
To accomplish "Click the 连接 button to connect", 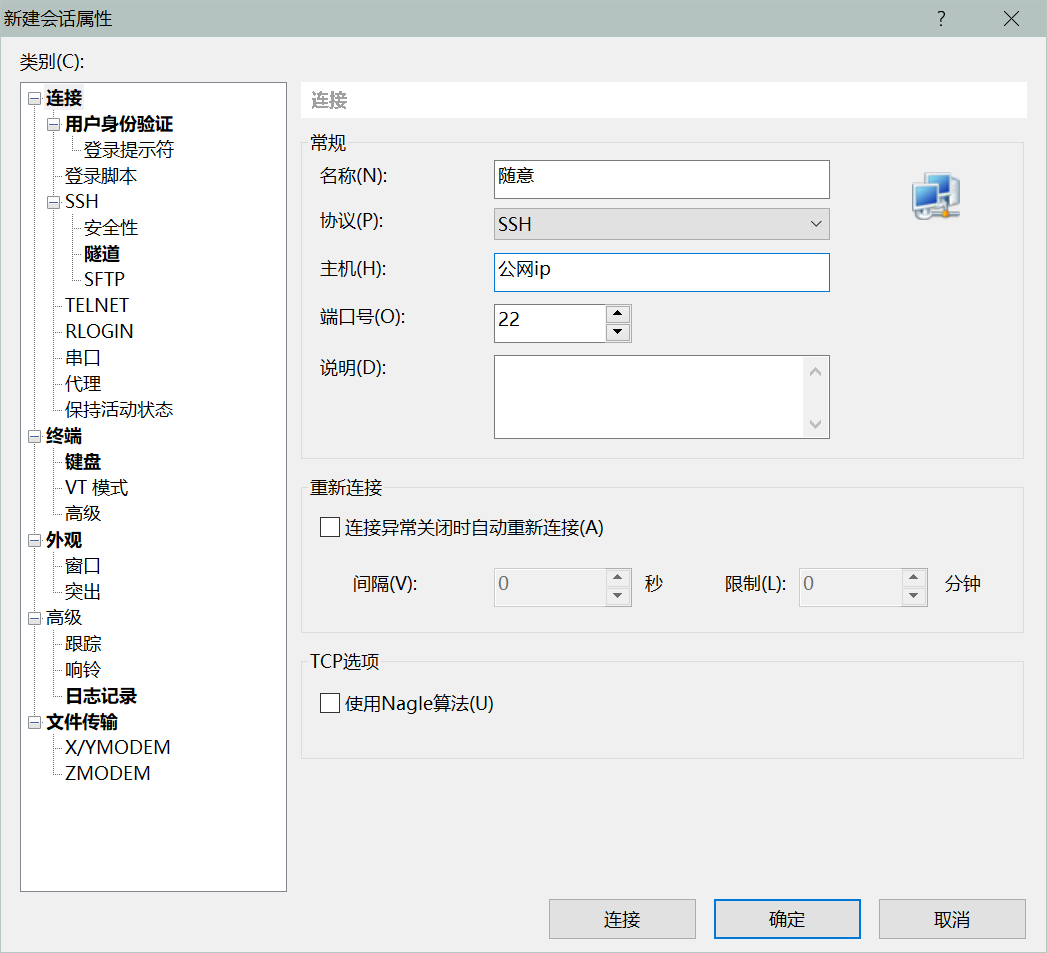I will (622, 918).
